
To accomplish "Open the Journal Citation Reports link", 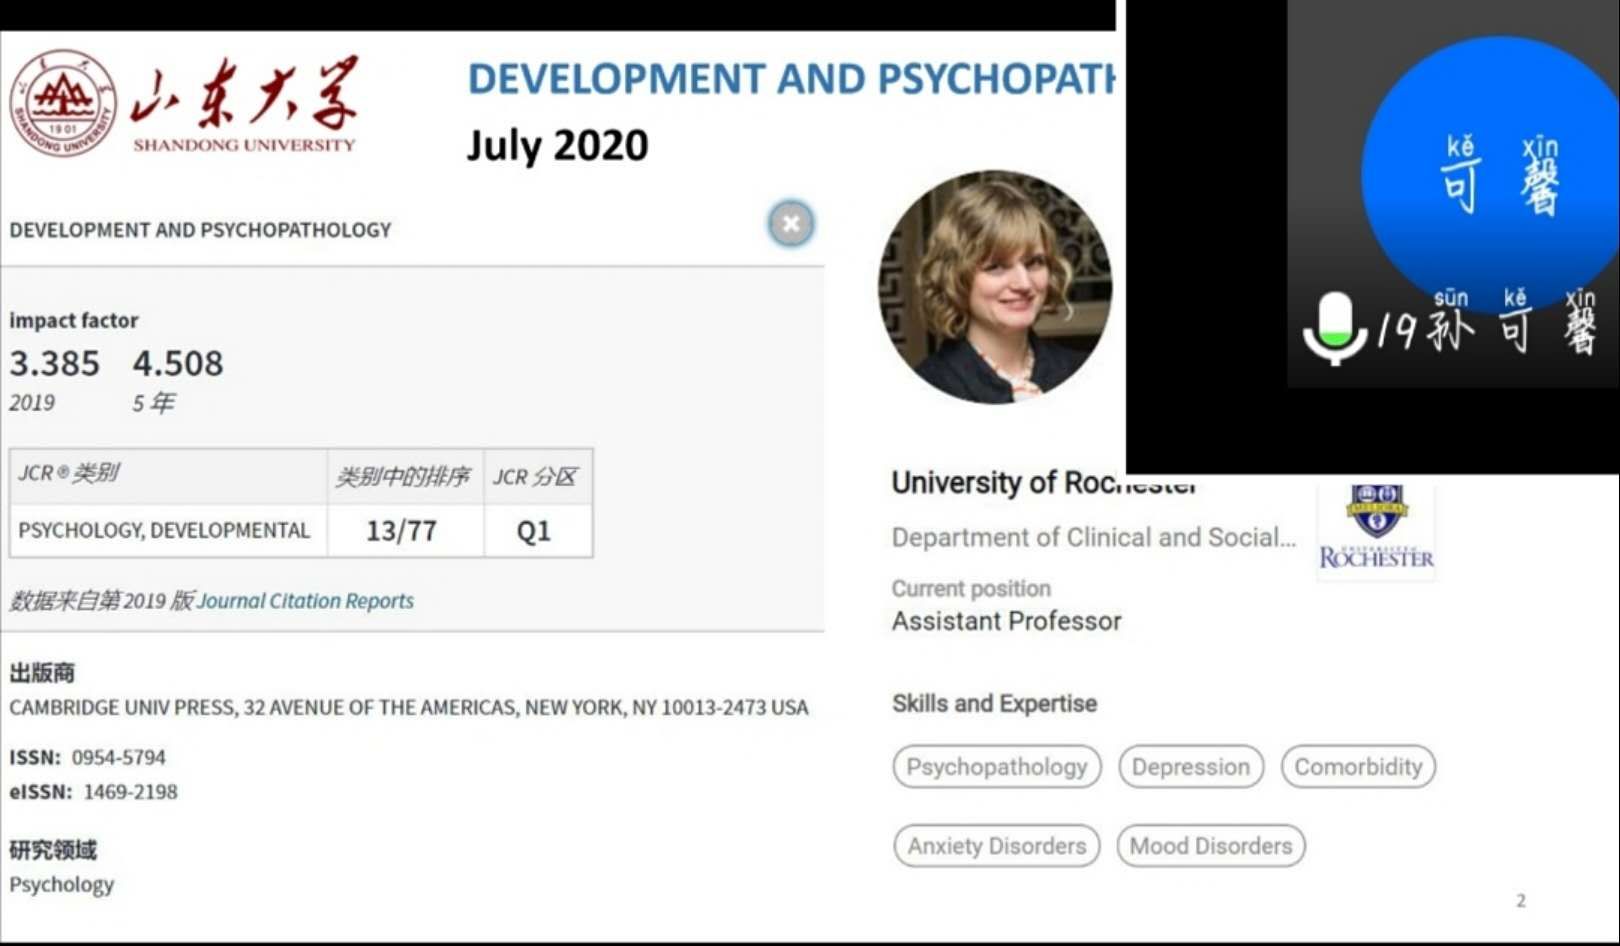I will (x=305, y=601).
